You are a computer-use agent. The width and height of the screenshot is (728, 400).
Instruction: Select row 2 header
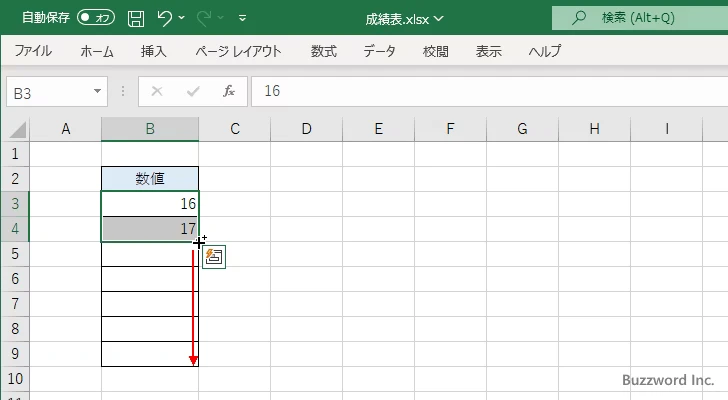pyautogui.click(x=15, y=179)
